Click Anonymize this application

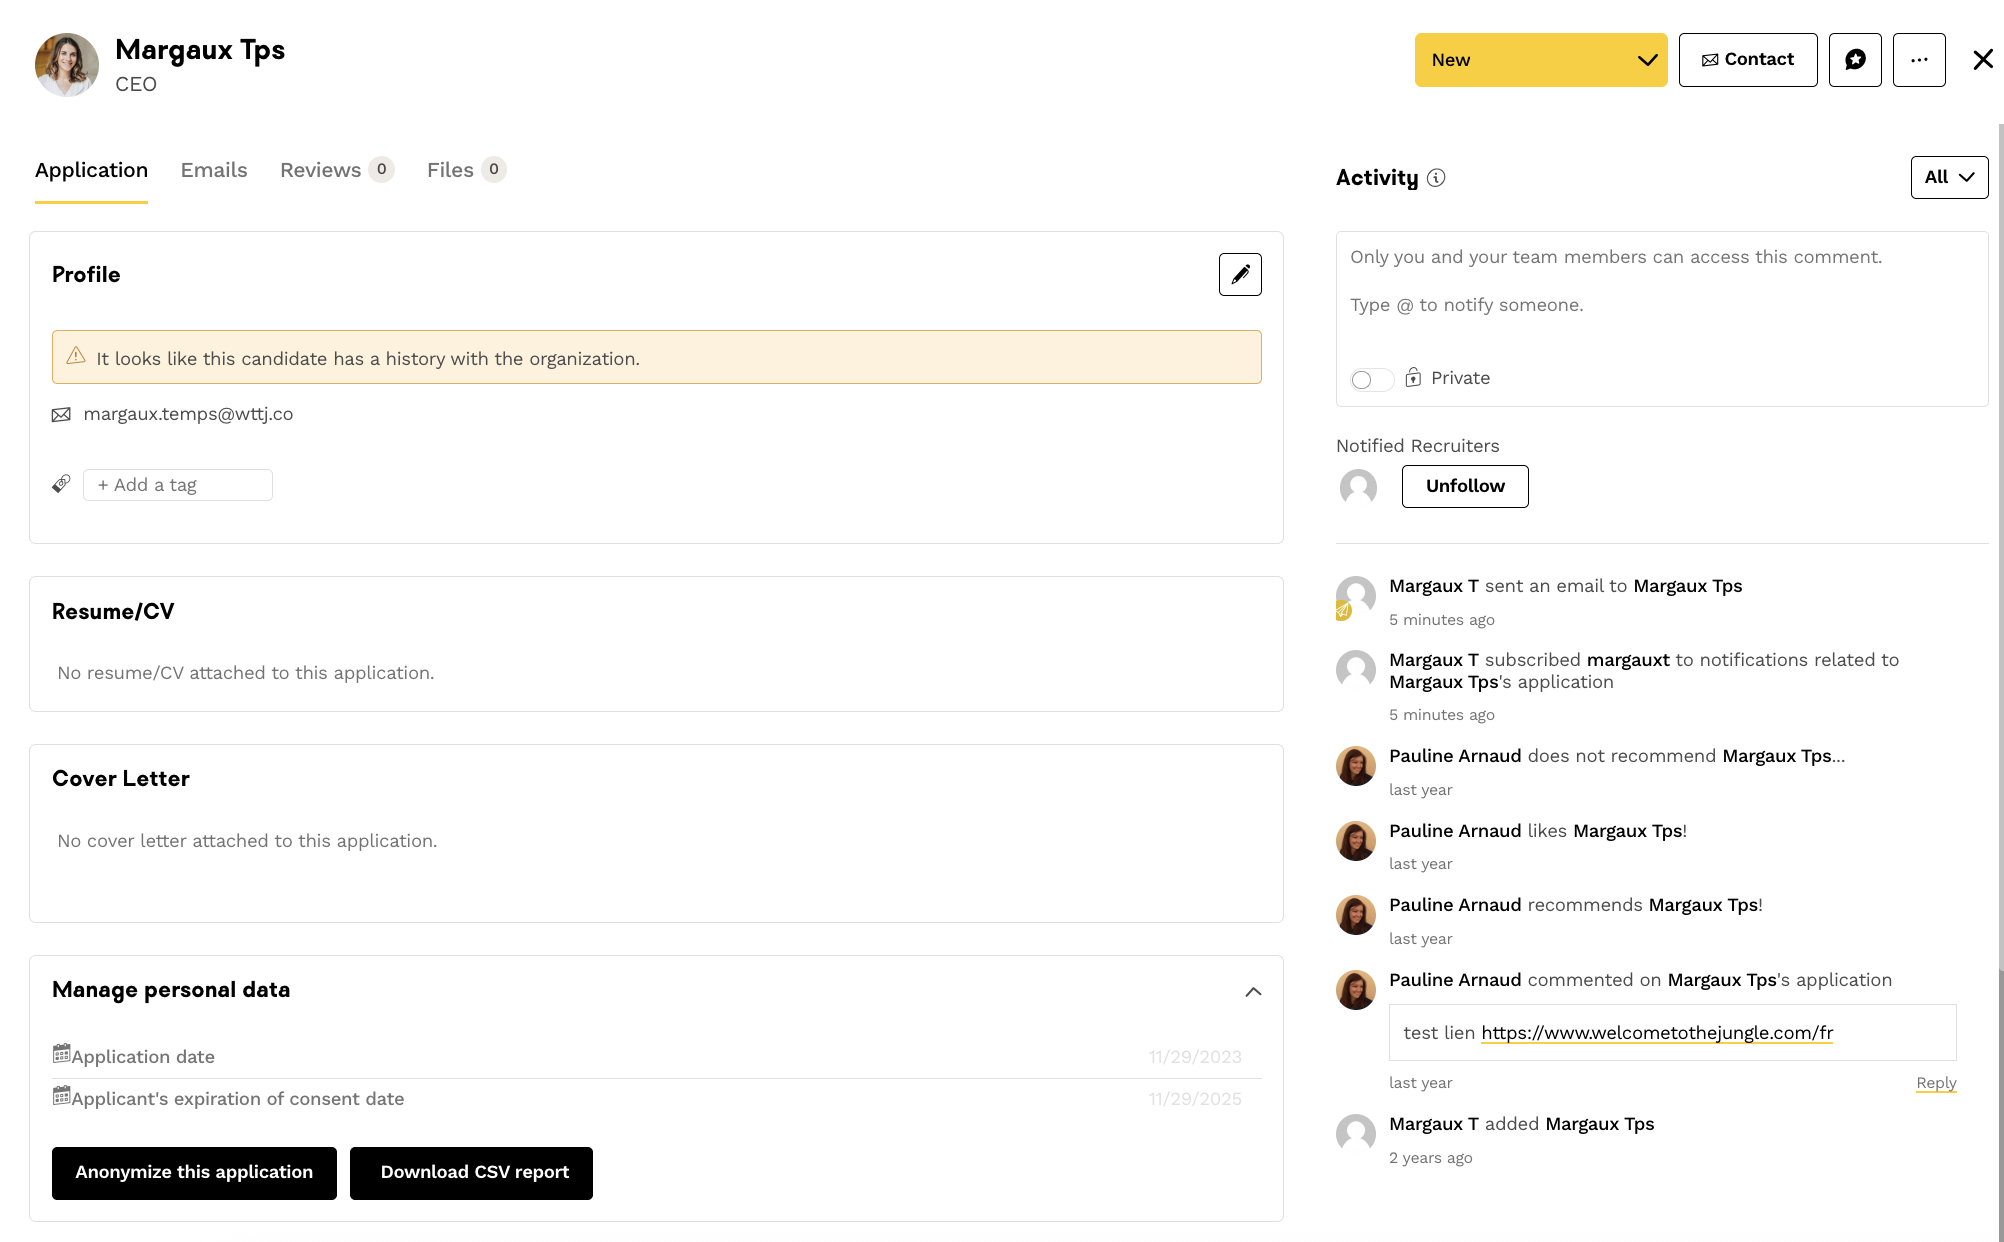coord(194,1173)
